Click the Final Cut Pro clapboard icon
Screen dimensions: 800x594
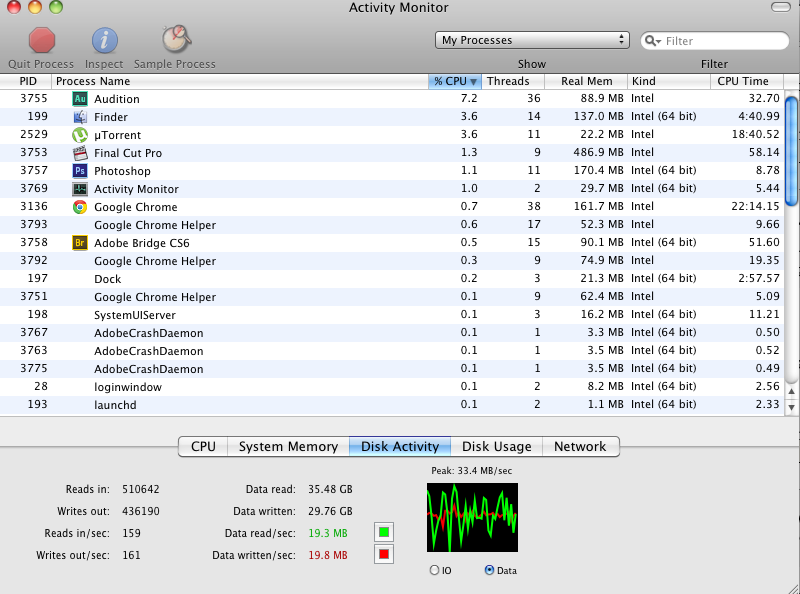point(80,153)
